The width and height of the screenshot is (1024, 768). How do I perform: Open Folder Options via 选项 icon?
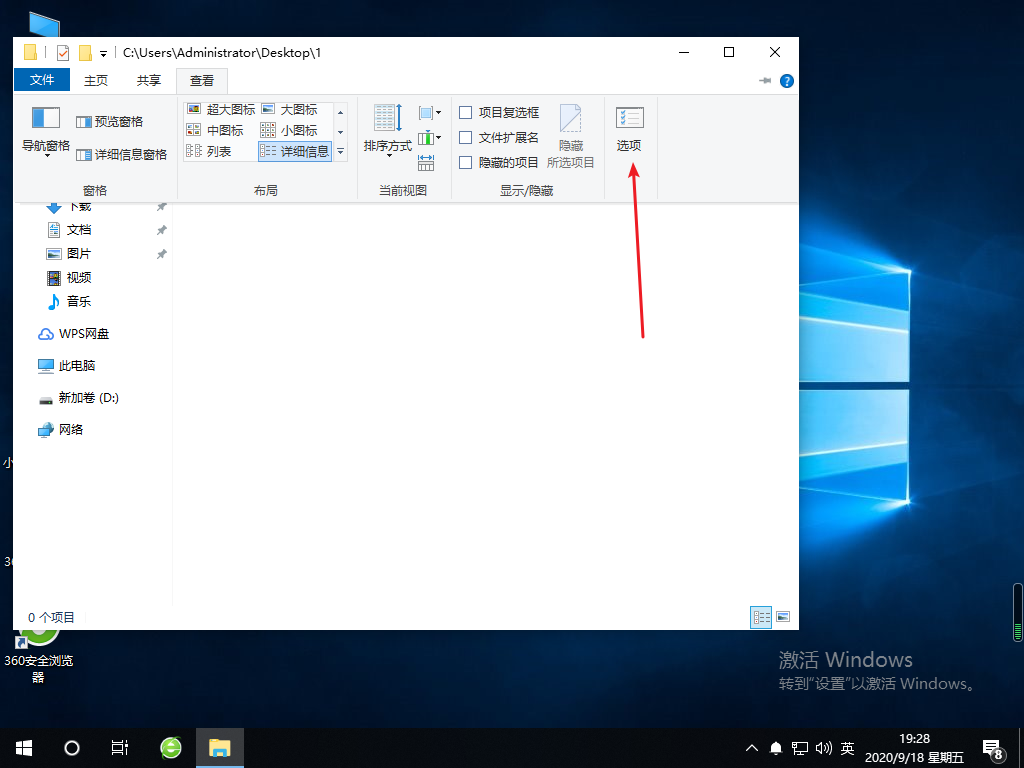[x=629, y=128]
